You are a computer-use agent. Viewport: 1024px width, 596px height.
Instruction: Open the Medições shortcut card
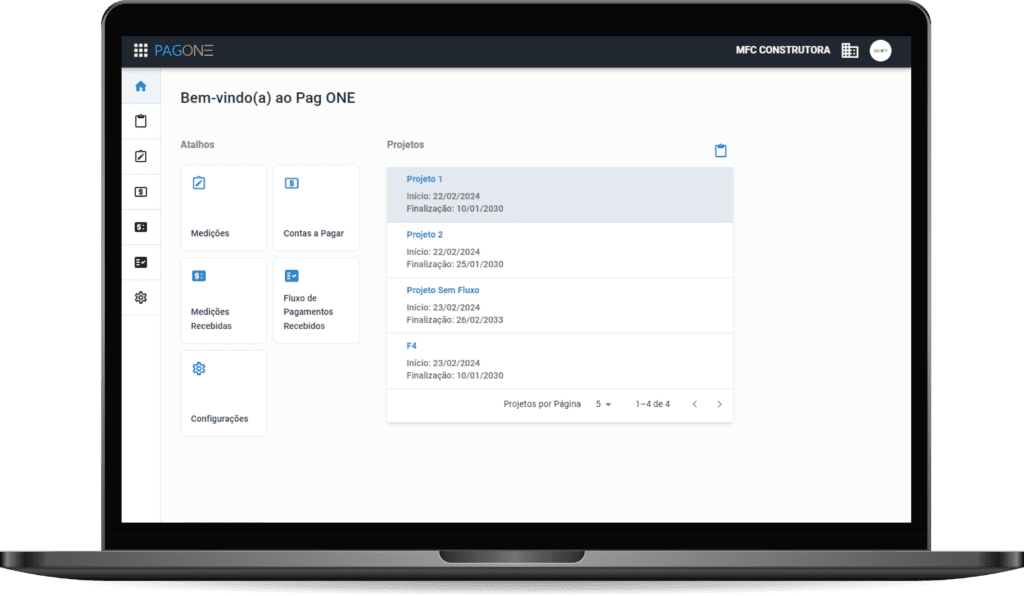click(x=223, y=208)
